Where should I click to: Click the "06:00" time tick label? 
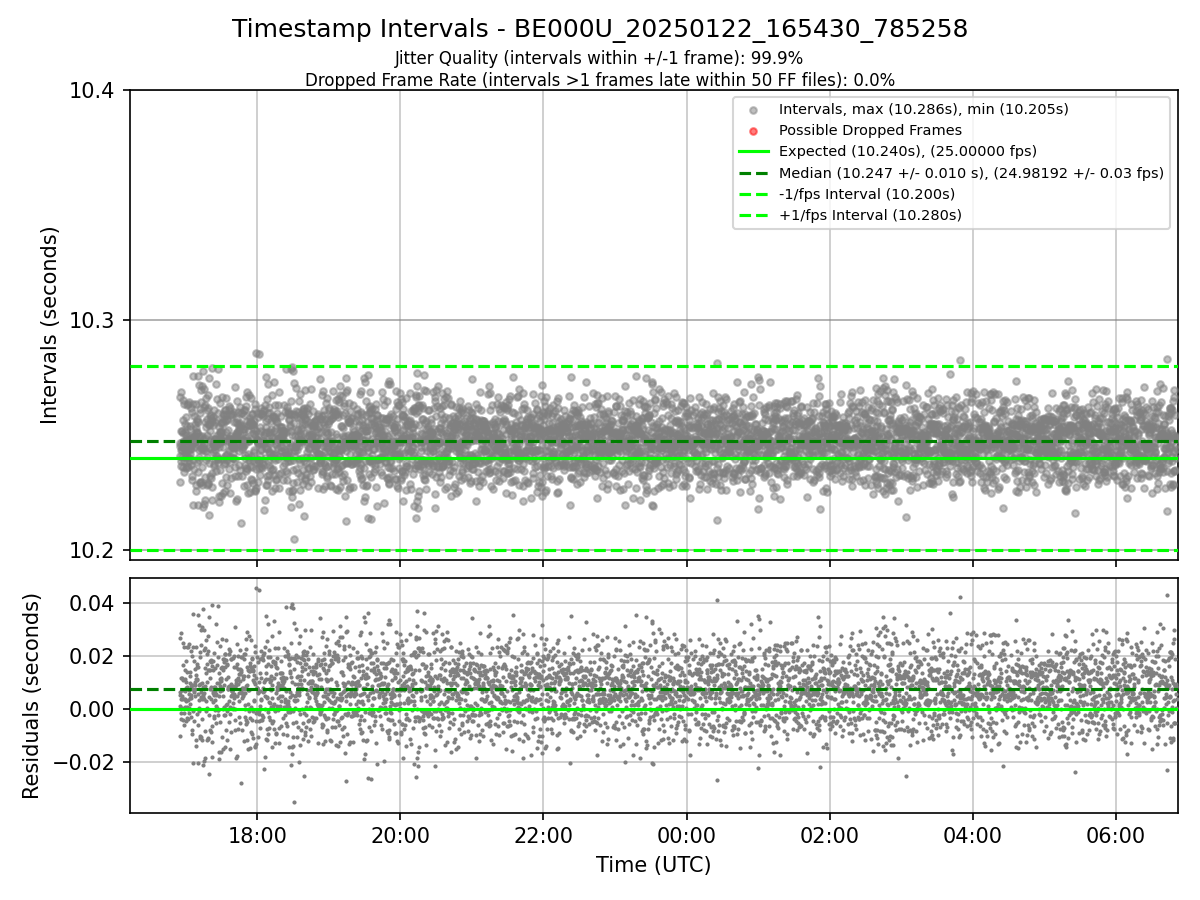coord(1115,835)
